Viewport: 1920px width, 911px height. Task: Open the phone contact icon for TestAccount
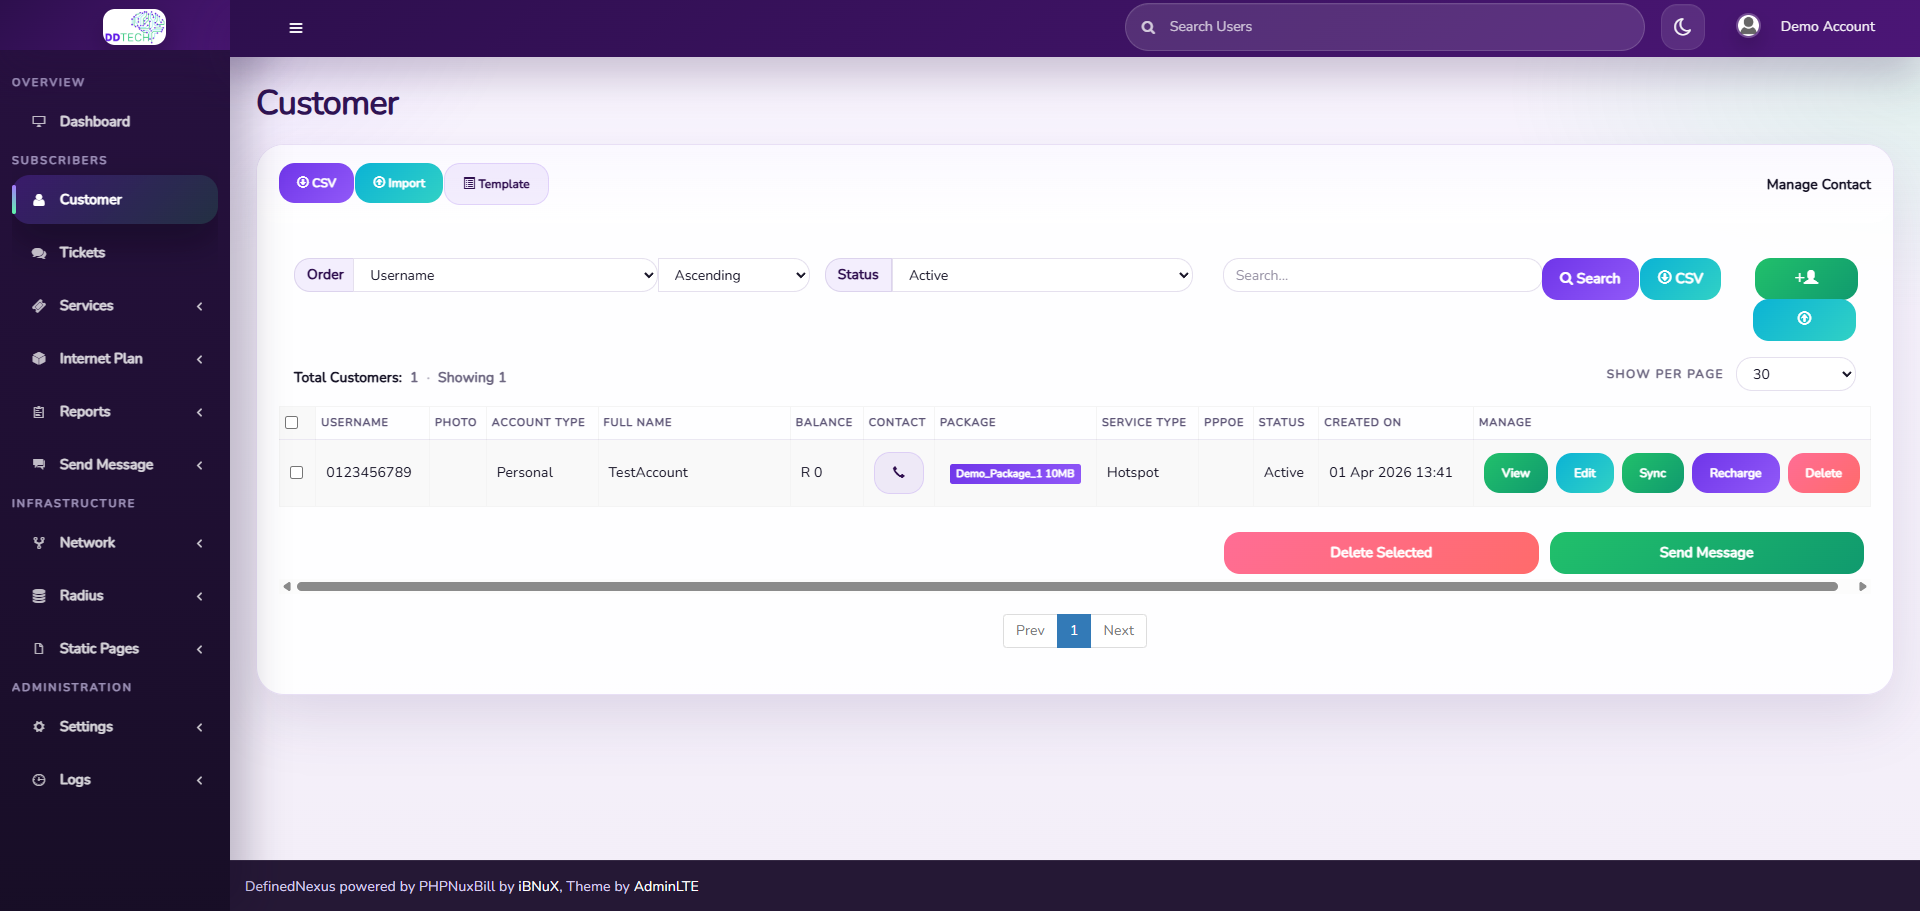click(x=897, y=472)
